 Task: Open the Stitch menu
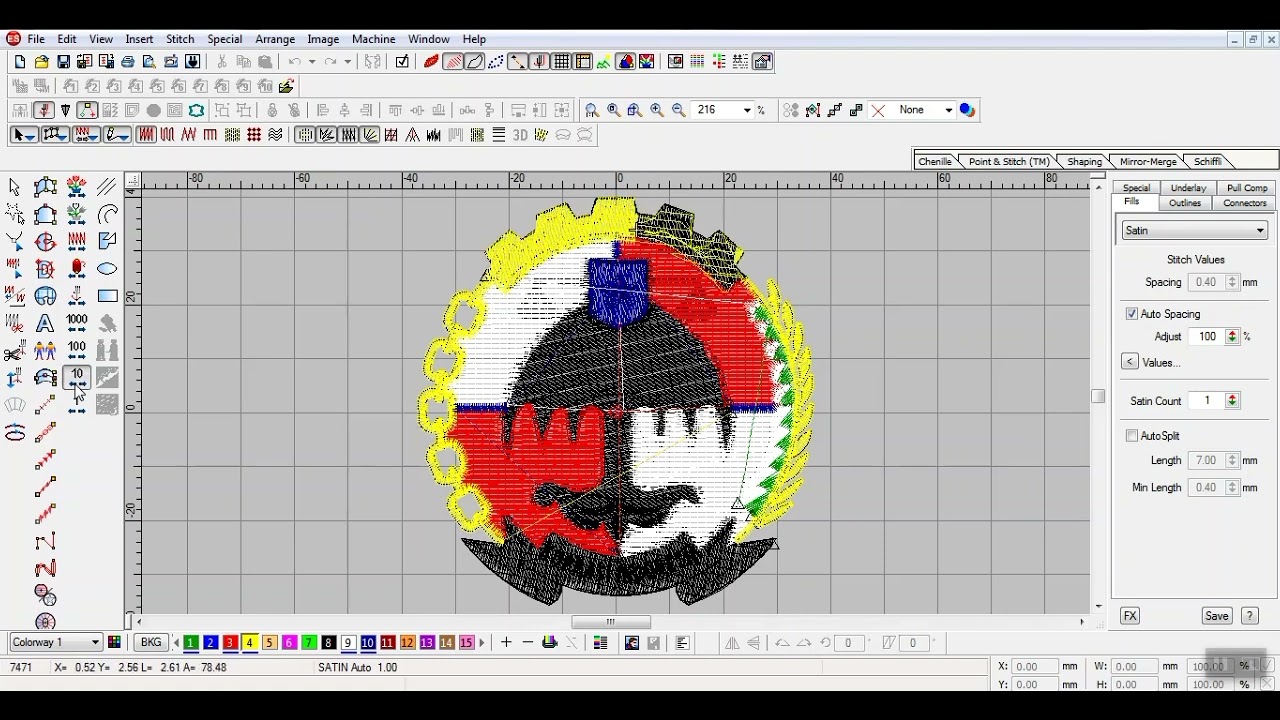tap(180, 39)
